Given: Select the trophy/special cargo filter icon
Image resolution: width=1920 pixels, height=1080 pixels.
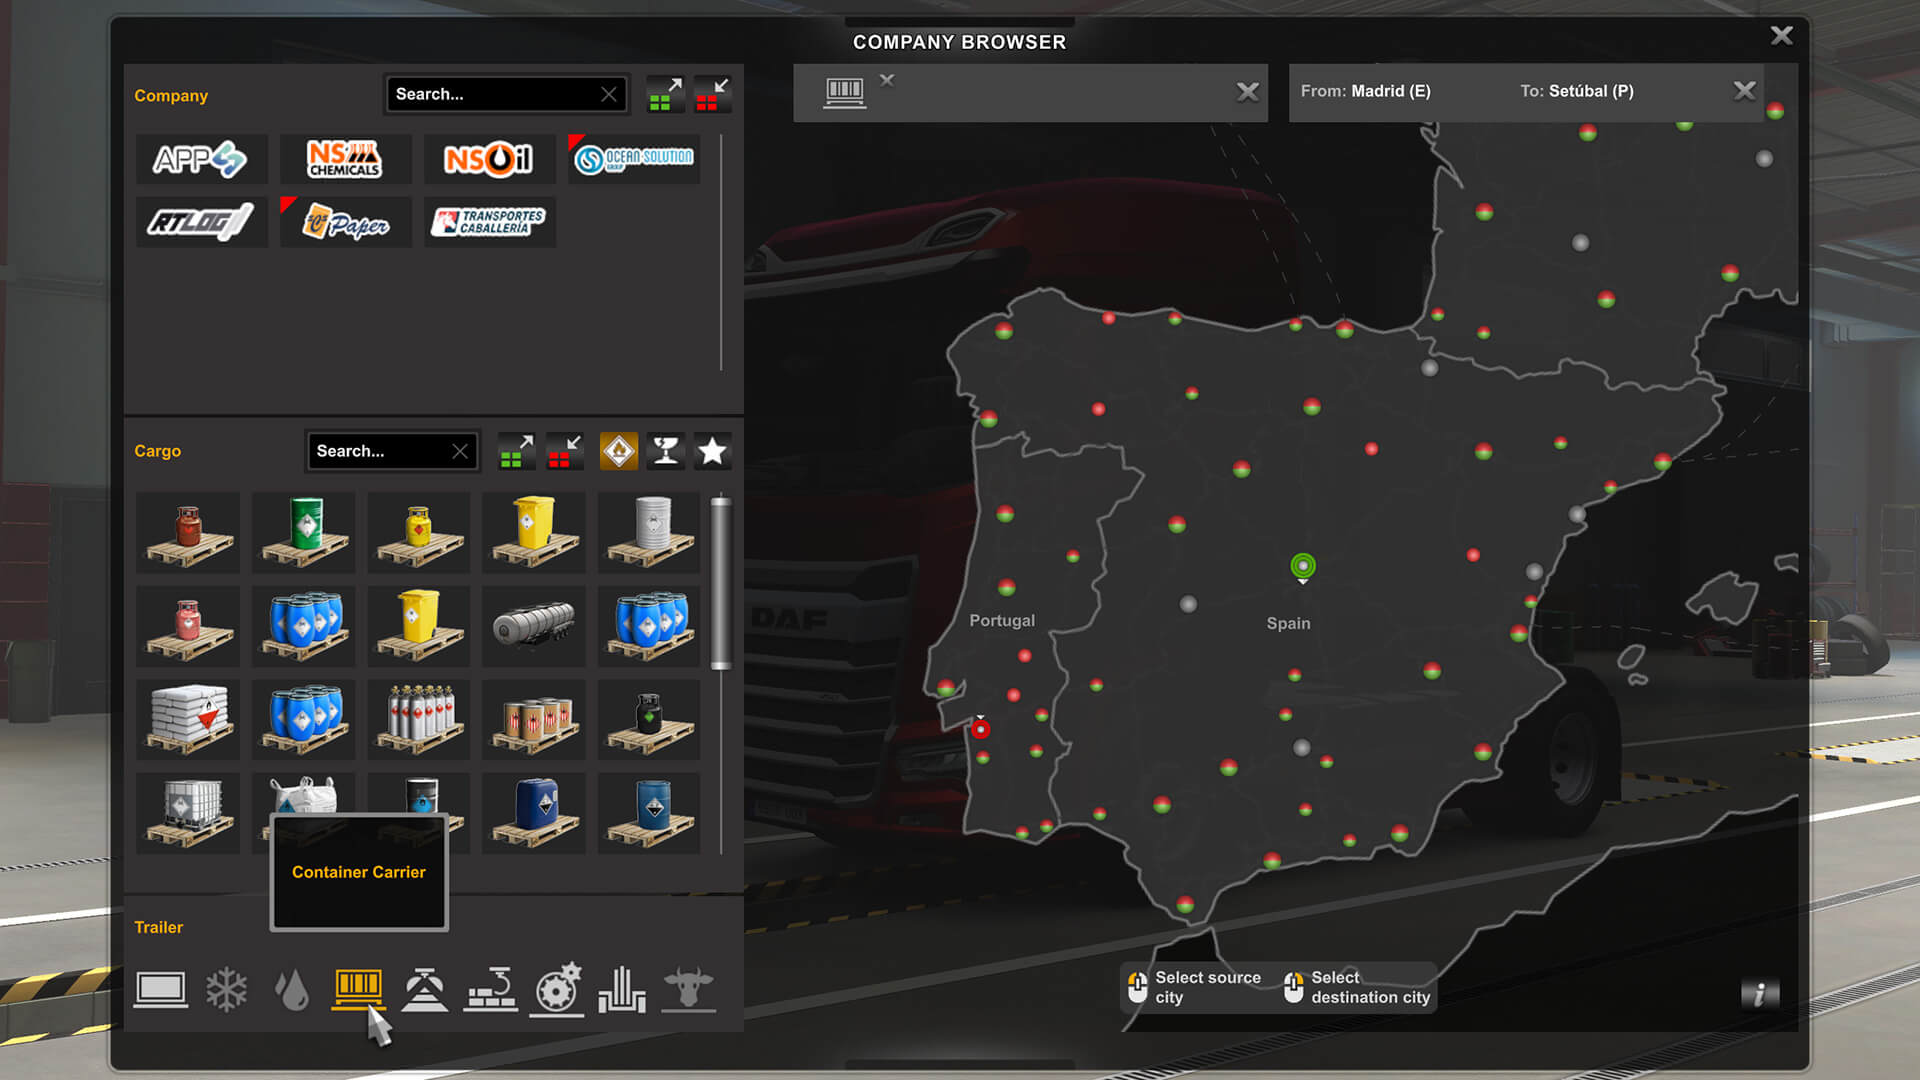Looking at the screenshot, I should tap(666, 450).
